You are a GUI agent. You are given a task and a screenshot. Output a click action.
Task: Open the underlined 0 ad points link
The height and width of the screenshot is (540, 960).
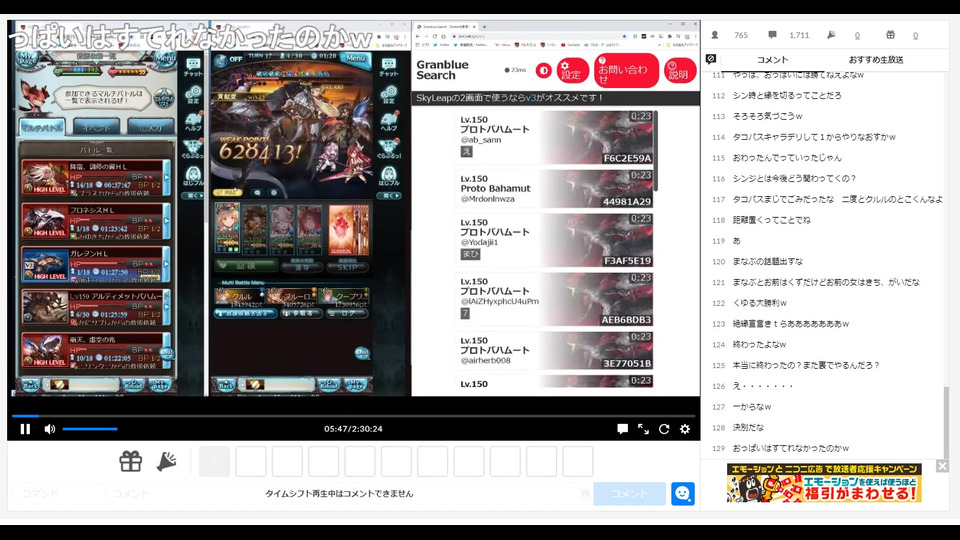pyautogui.click(x=857, y=36)
